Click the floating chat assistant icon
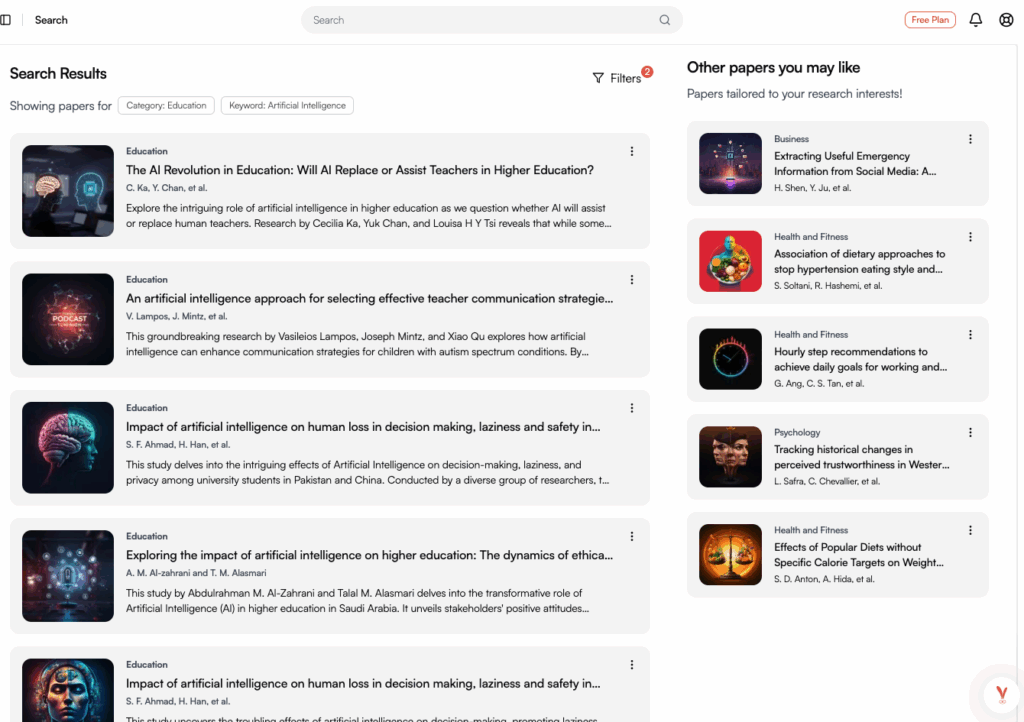The height and width of the screenshot is (722, 1024). [1001, 694]
